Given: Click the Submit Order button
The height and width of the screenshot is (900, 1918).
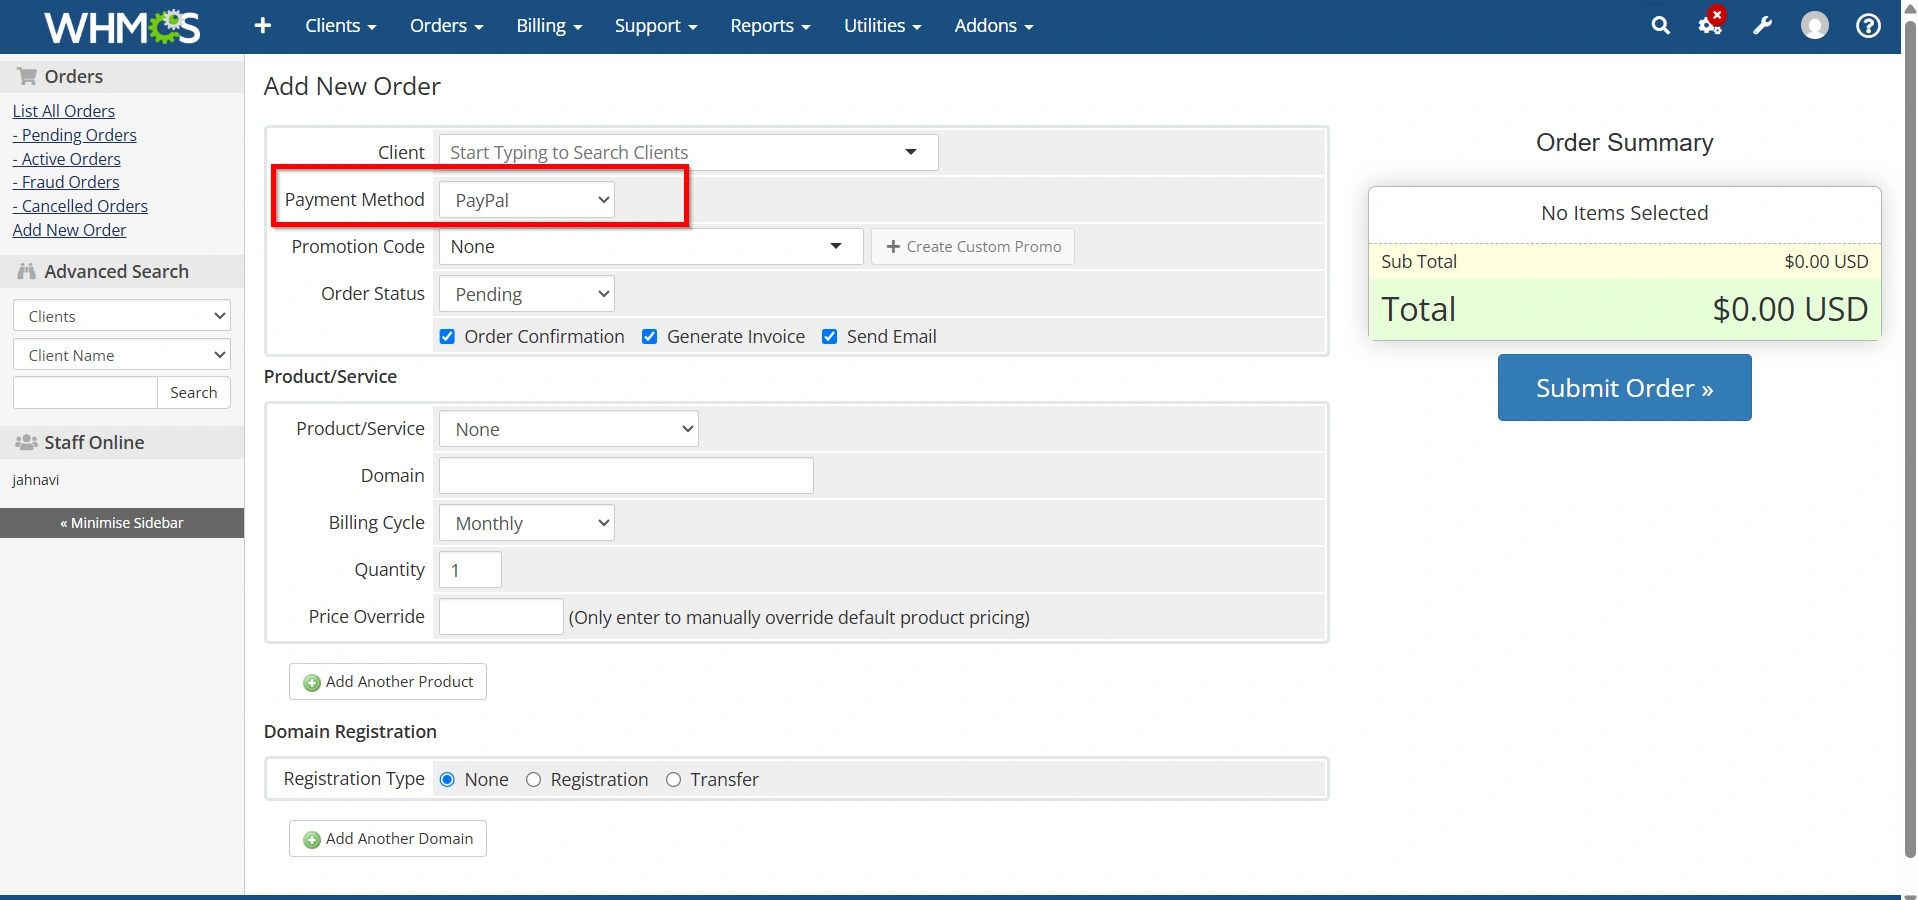Looking at the screenshot, I should 1624,388.
